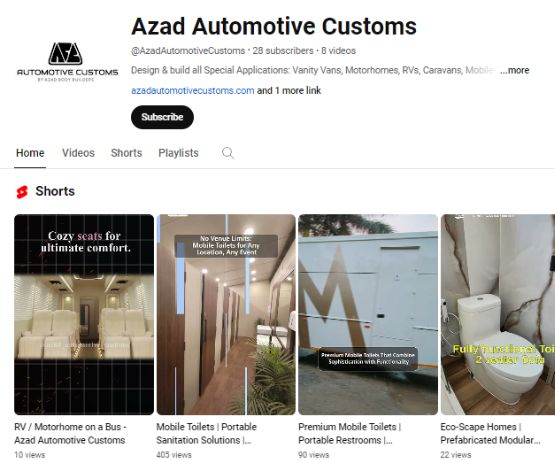Expand the 'and 1 more link' text
555x460 pixels.
(289, 91)
